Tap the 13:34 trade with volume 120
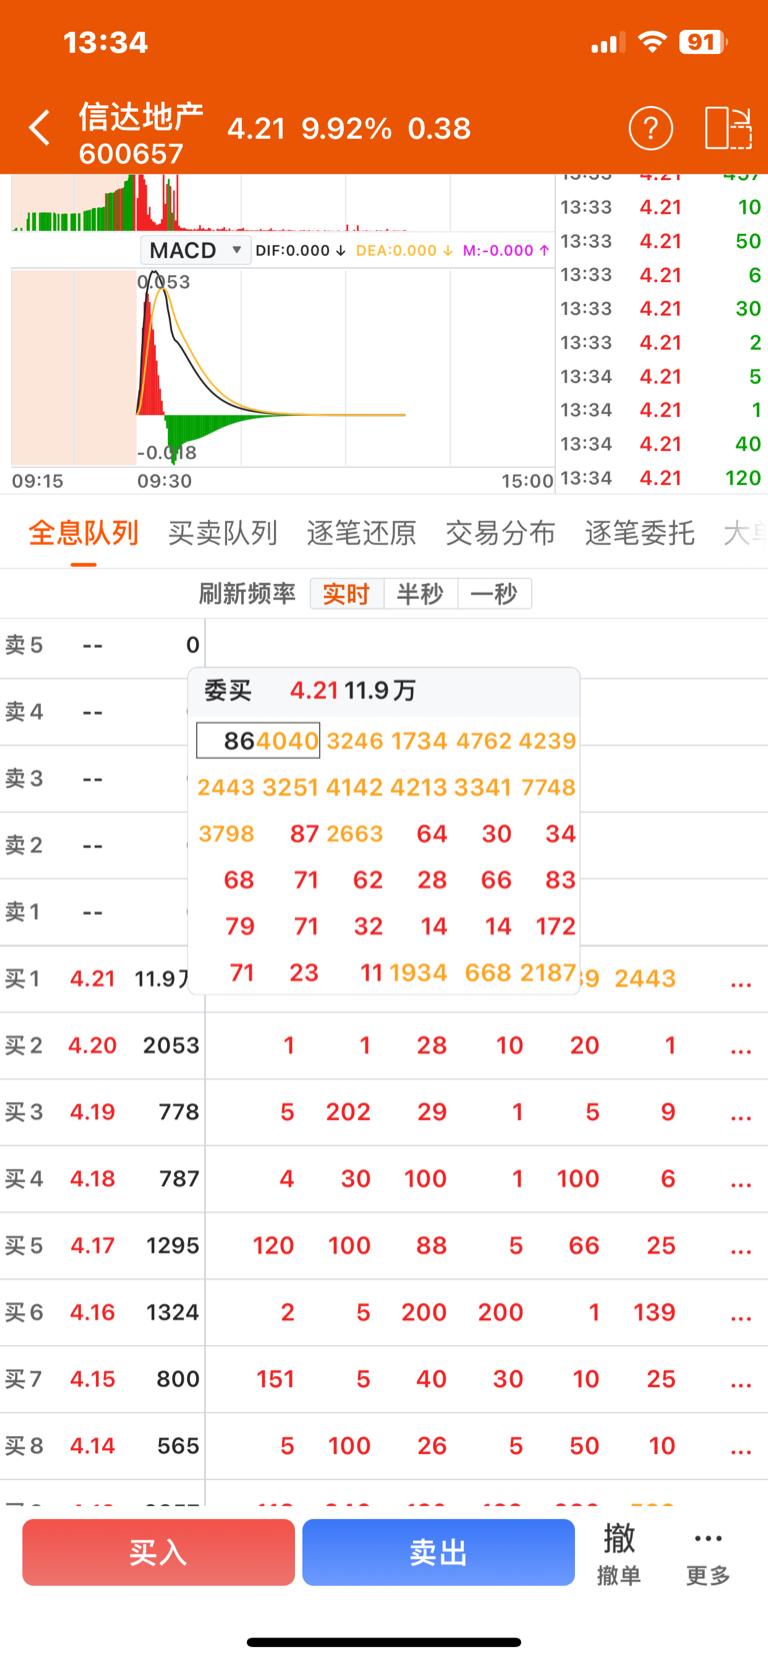Viewport: 768px width, 1663px height. click(660, 478)
